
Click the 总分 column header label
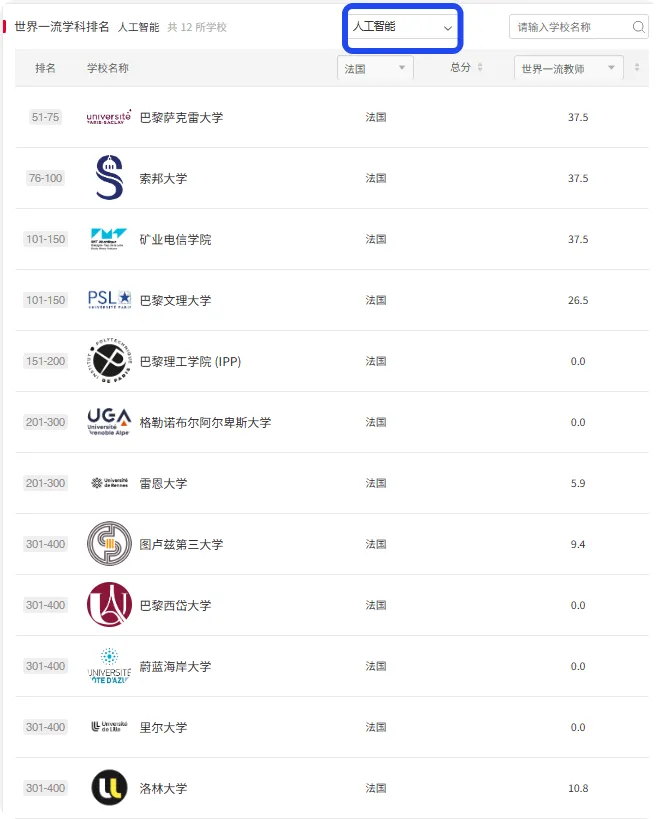(461, 67)
